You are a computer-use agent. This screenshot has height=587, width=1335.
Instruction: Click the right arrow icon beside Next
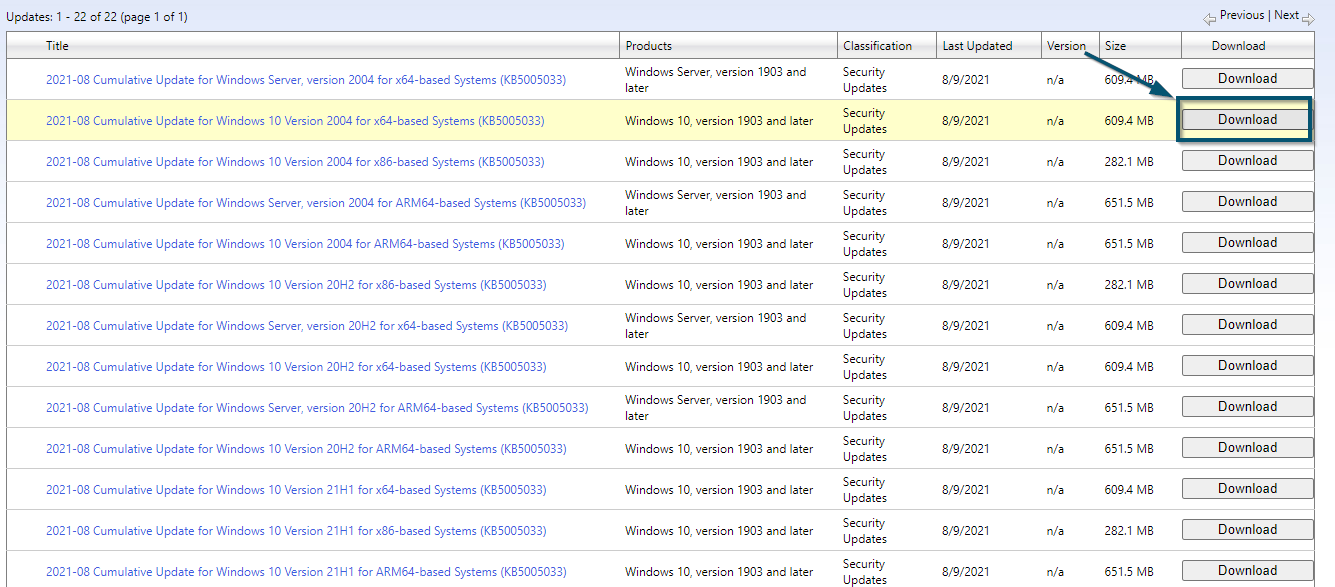tap(1308, 17)
